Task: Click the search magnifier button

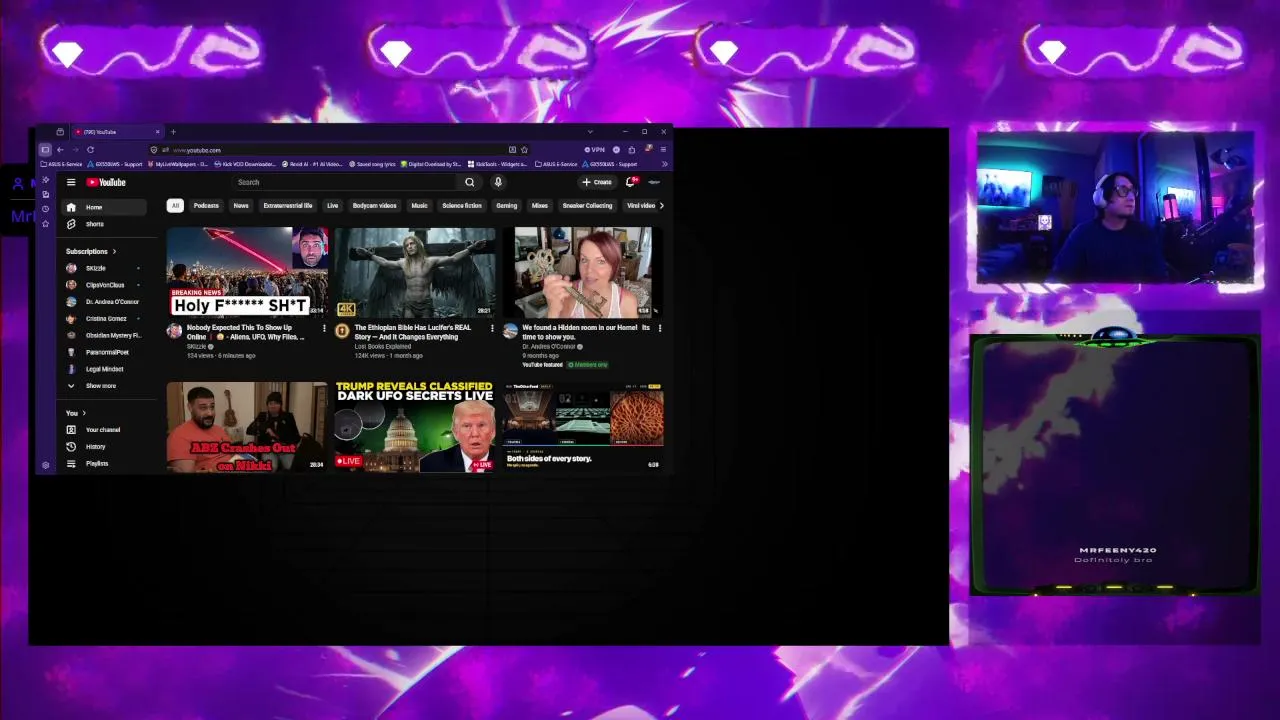Action: pos(469,182)
